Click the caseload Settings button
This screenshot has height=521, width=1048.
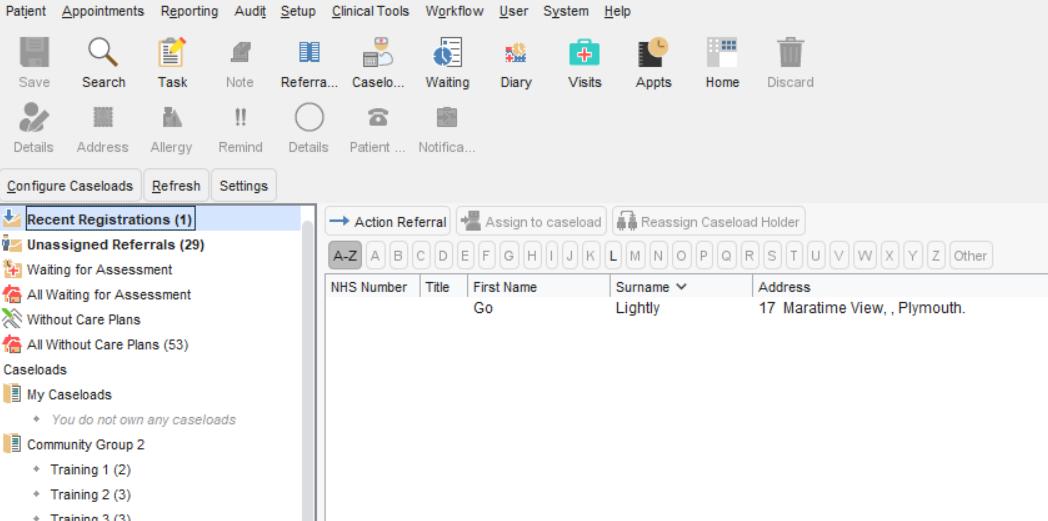(244, 186)
